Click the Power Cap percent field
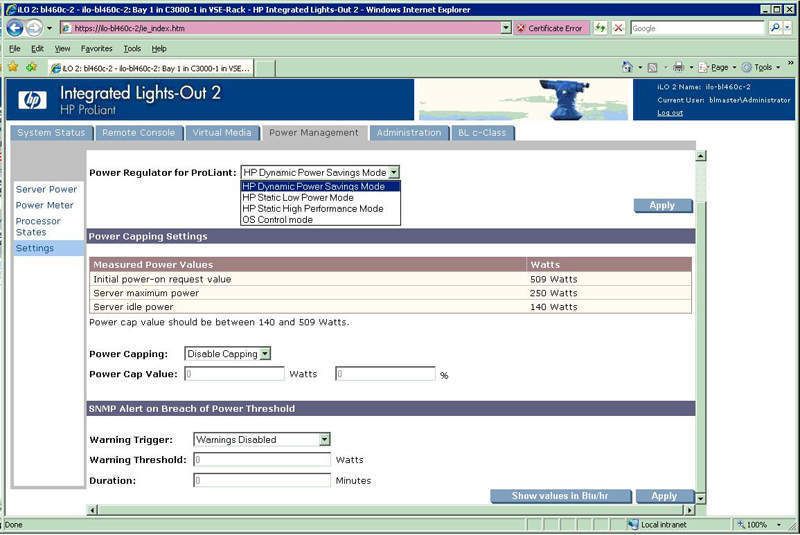The height and width of the screenshot is (535, 800). 385,374
